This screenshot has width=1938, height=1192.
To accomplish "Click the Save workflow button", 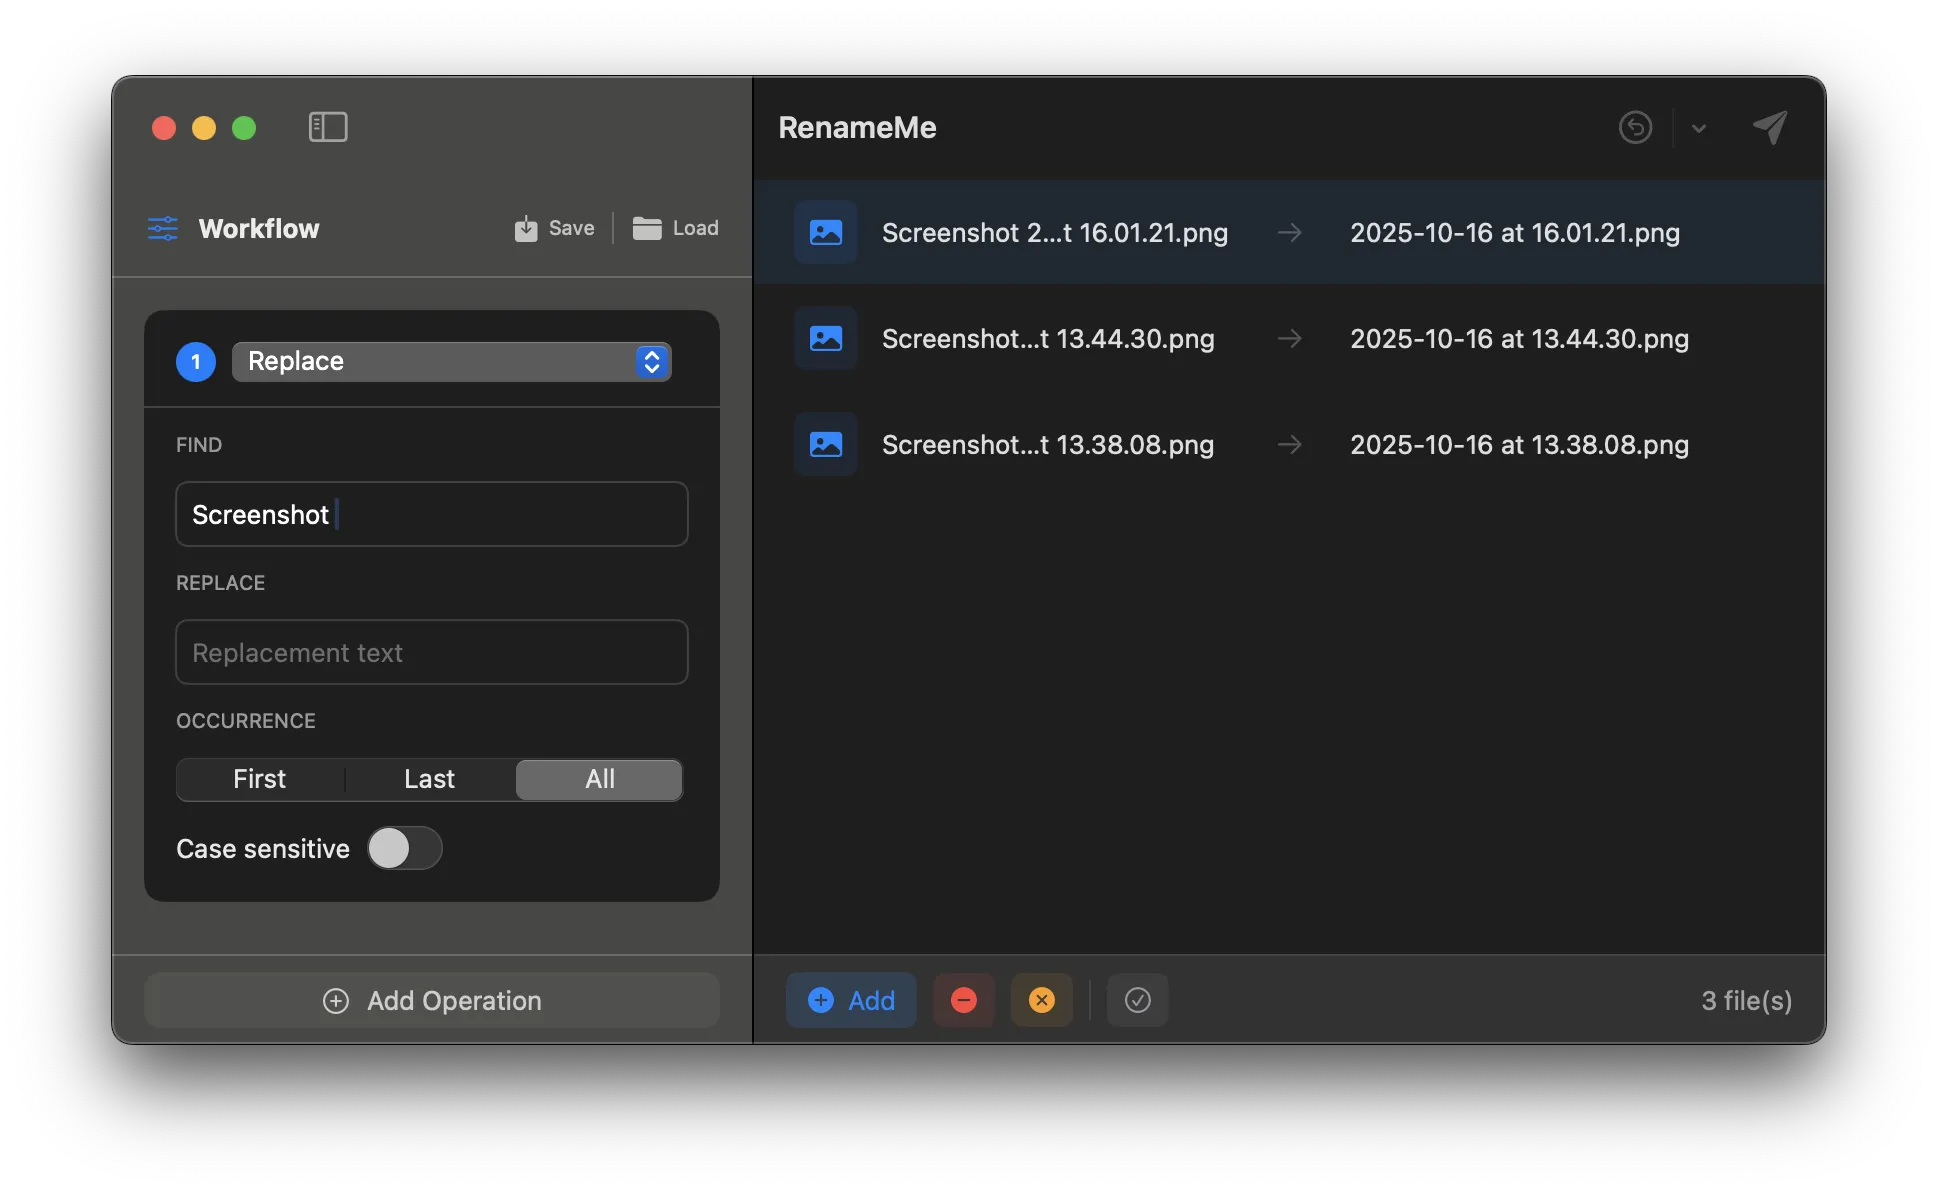I will tap(555, 229).
